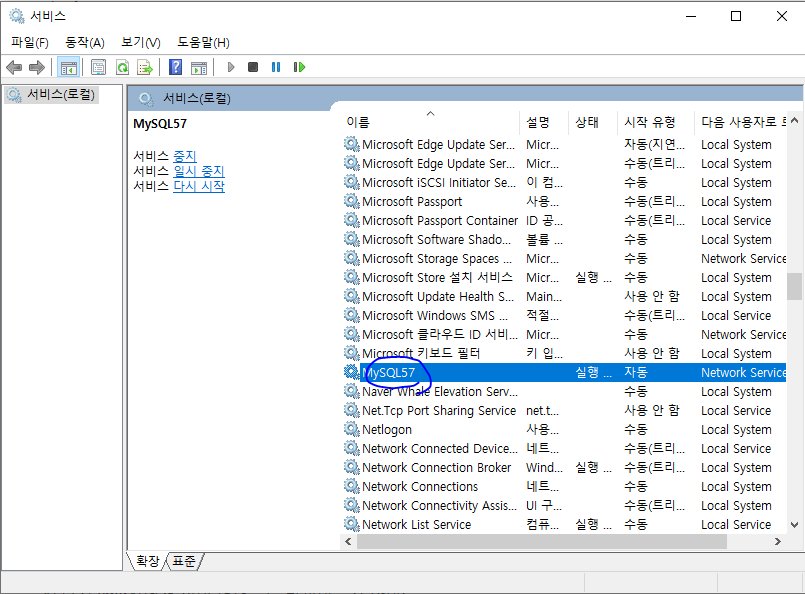Click the horizontal scrollbar thumb
The image size is (805, 594).
click(x=542, y=542)
